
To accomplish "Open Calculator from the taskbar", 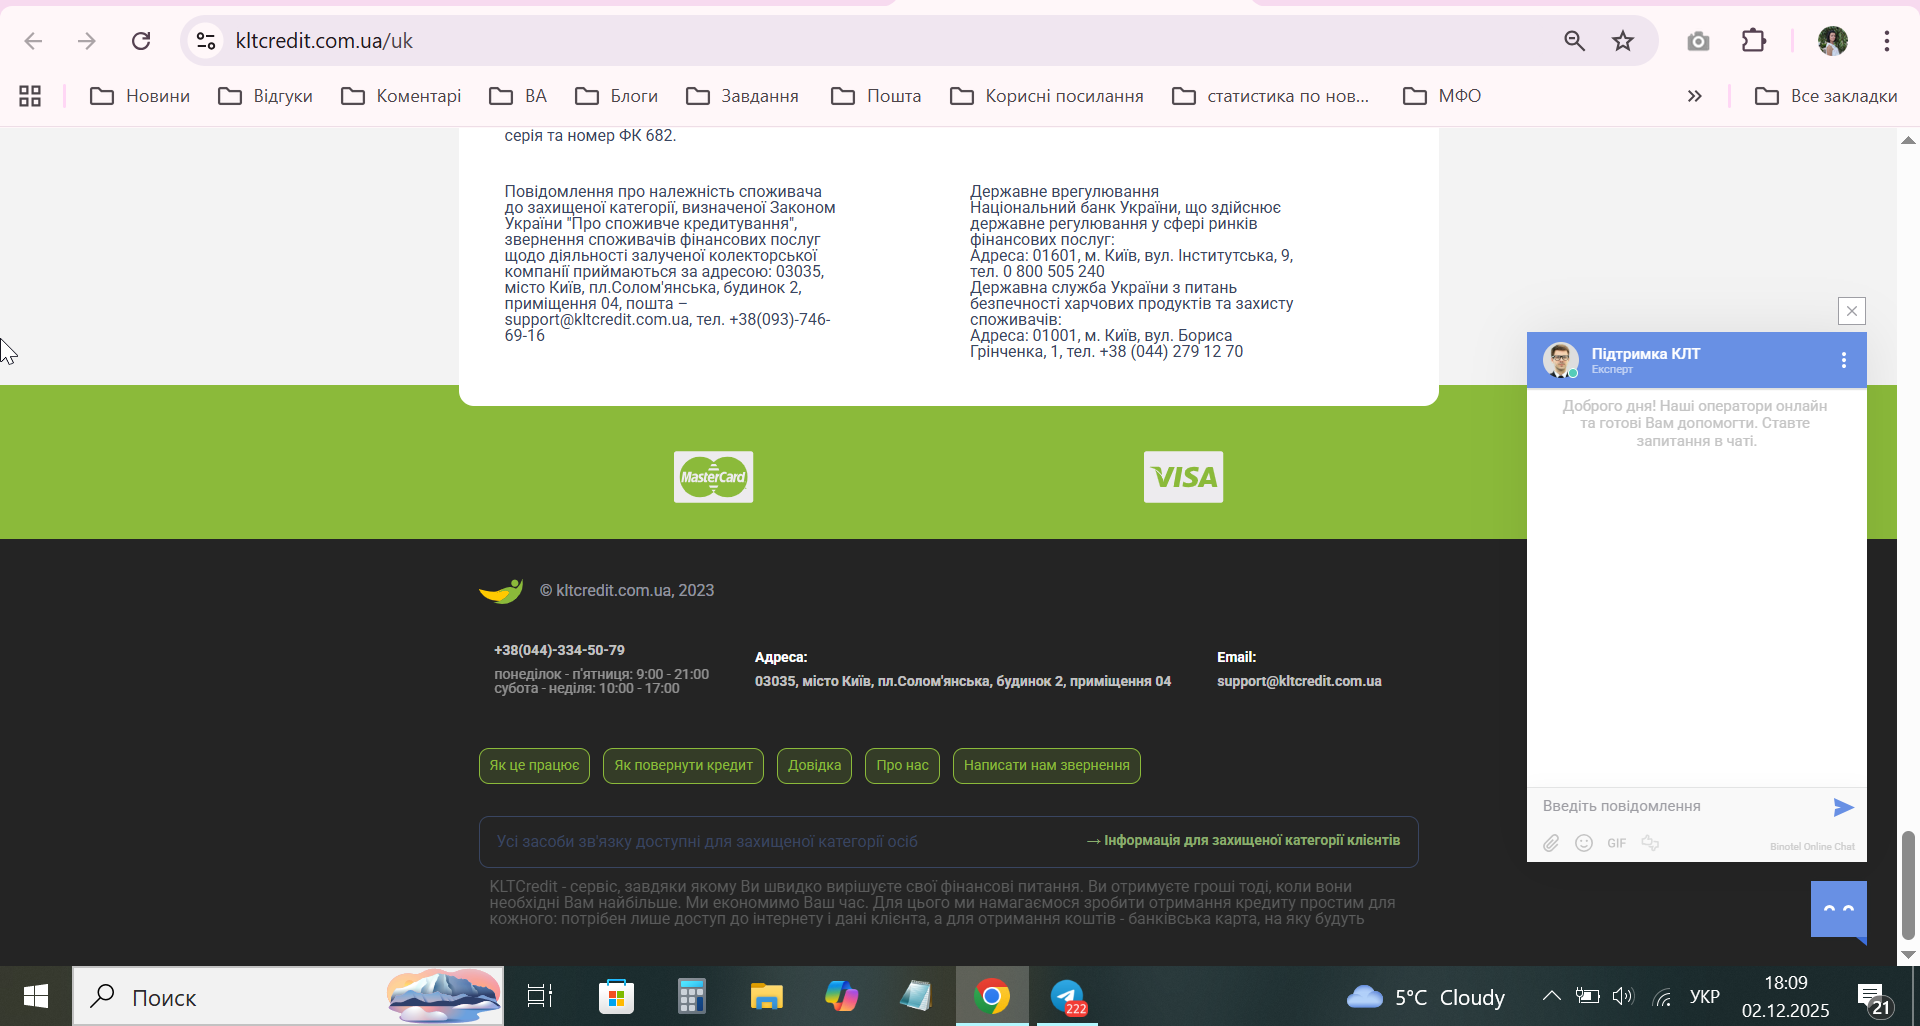I will point(691,996).
